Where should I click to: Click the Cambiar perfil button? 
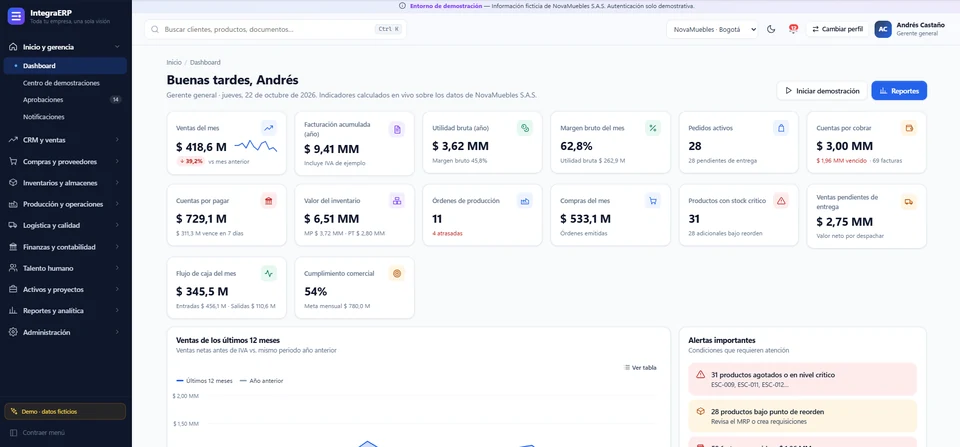coord(838,29)
